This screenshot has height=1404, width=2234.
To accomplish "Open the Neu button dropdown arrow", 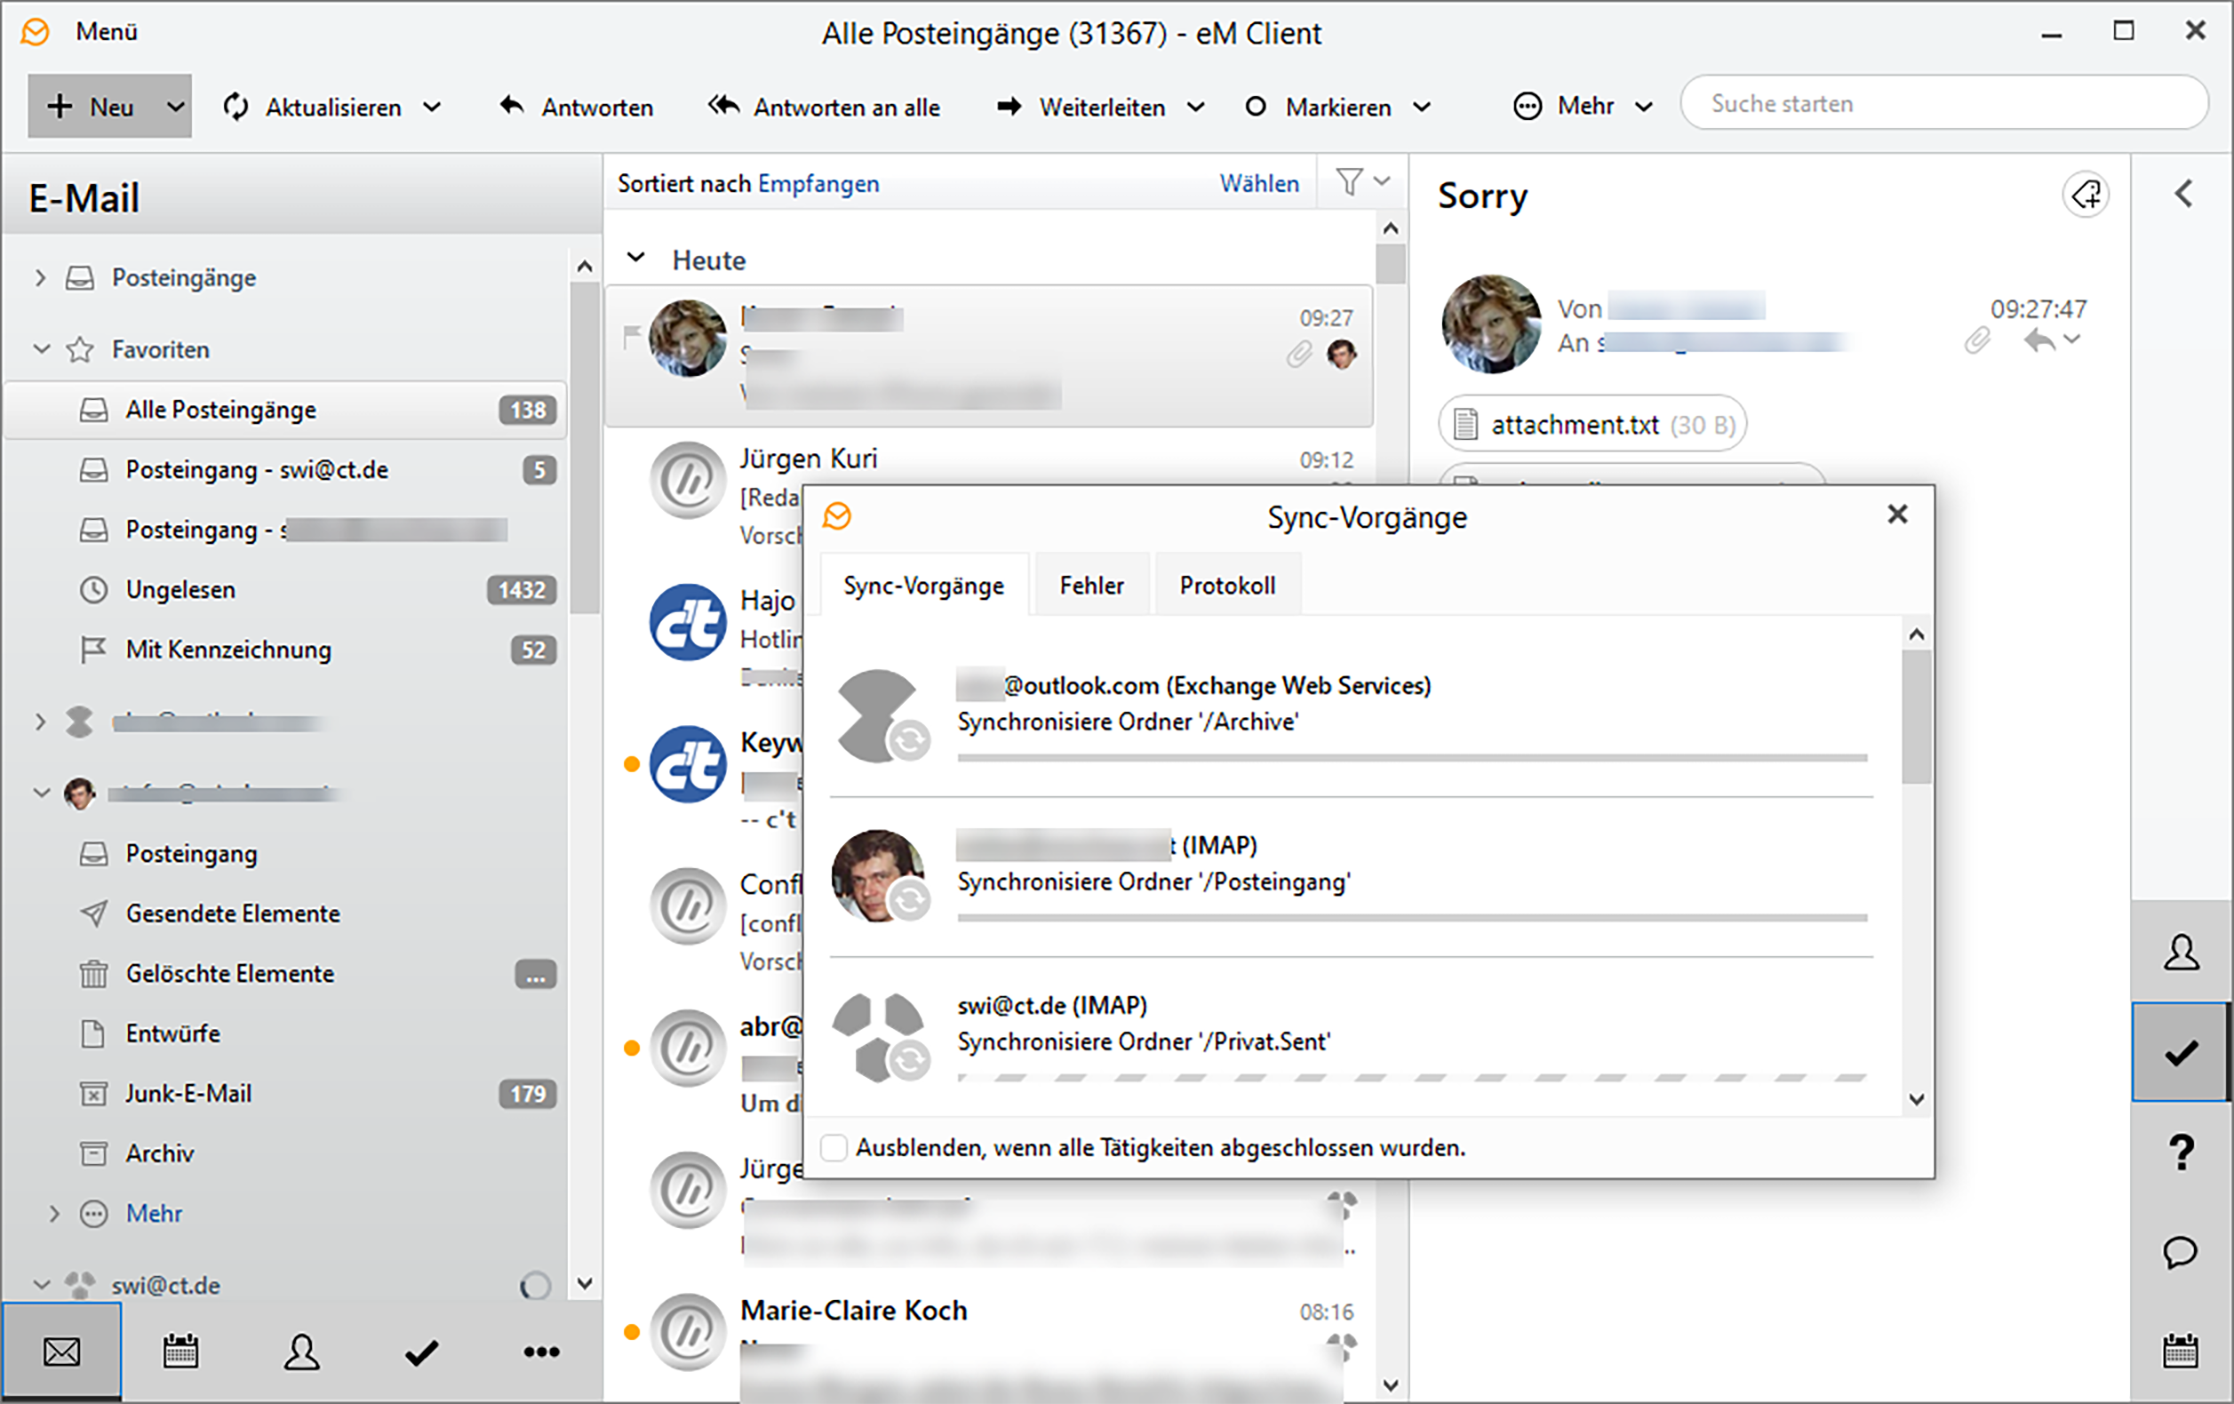I will click(x=175, y=106).
